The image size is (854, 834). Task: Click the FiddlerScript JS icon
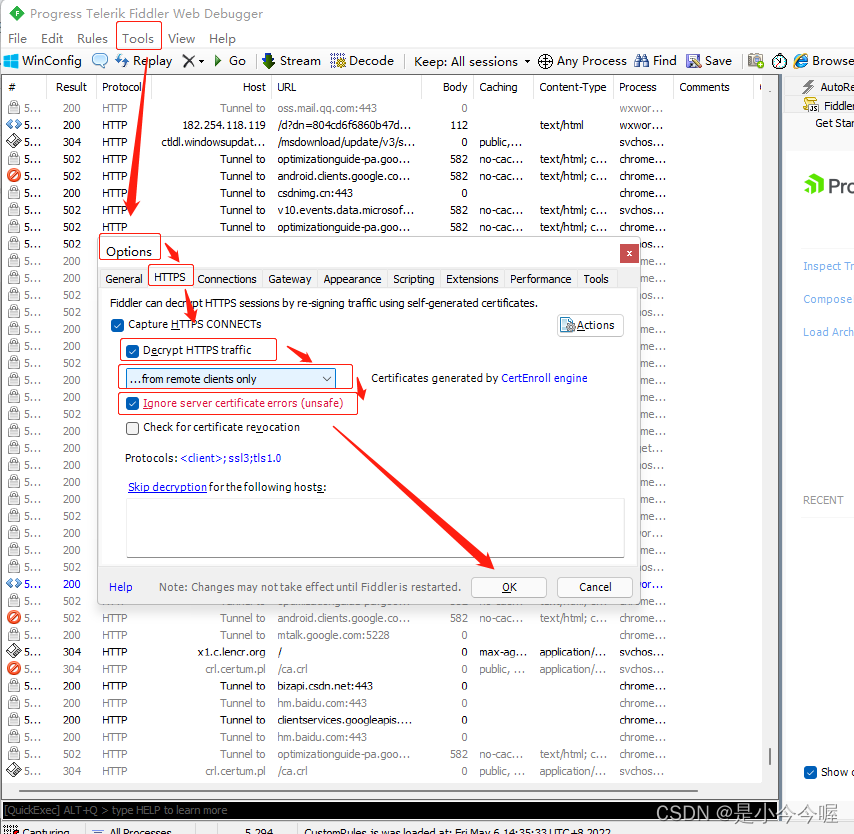(x=810, y=105)
